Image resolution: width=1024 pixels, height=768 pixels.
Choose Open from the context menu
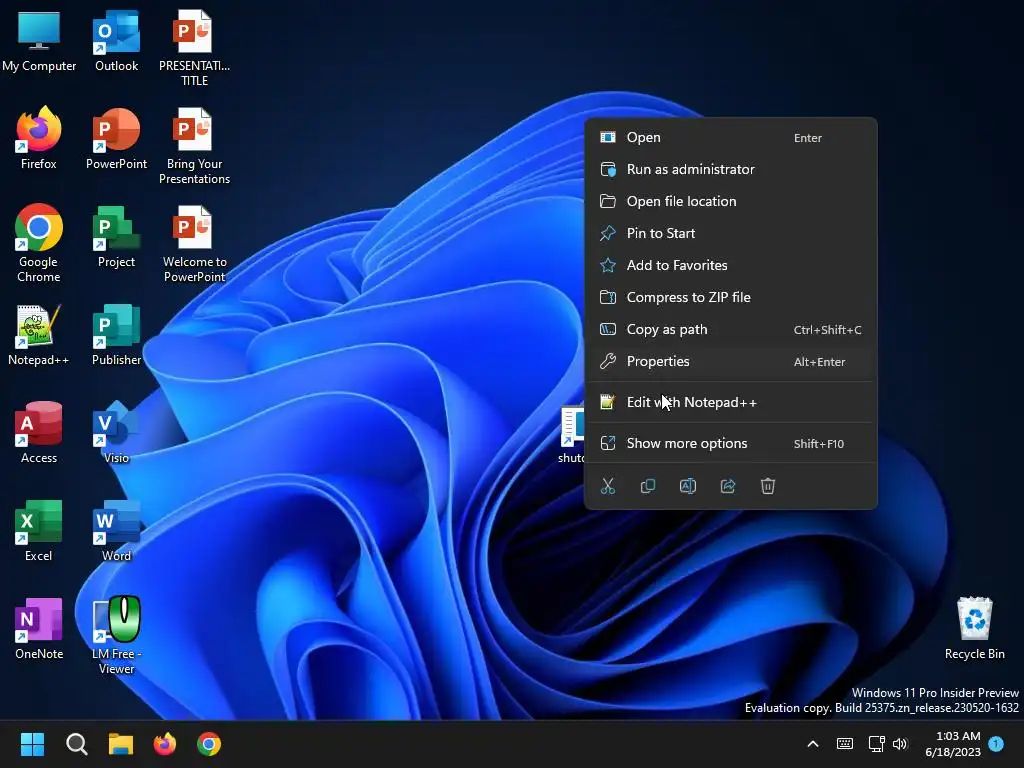(x=730, y=137)
